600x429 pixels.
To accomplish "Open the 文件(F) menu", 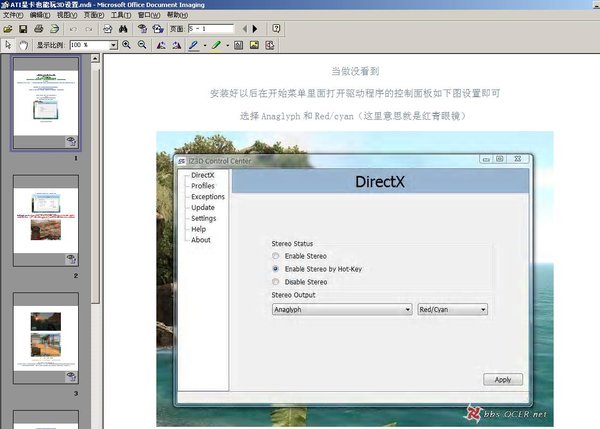I will (x=13, y=15).
